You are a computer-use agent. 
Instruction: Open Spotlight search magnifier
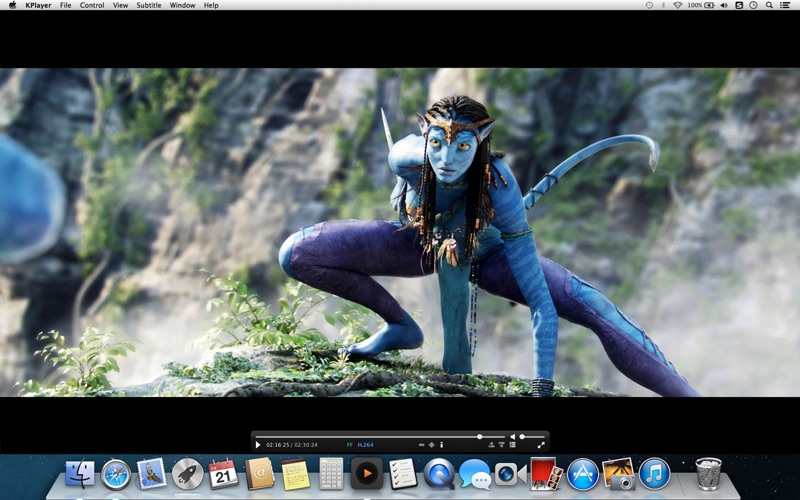[x=769, y=5]
